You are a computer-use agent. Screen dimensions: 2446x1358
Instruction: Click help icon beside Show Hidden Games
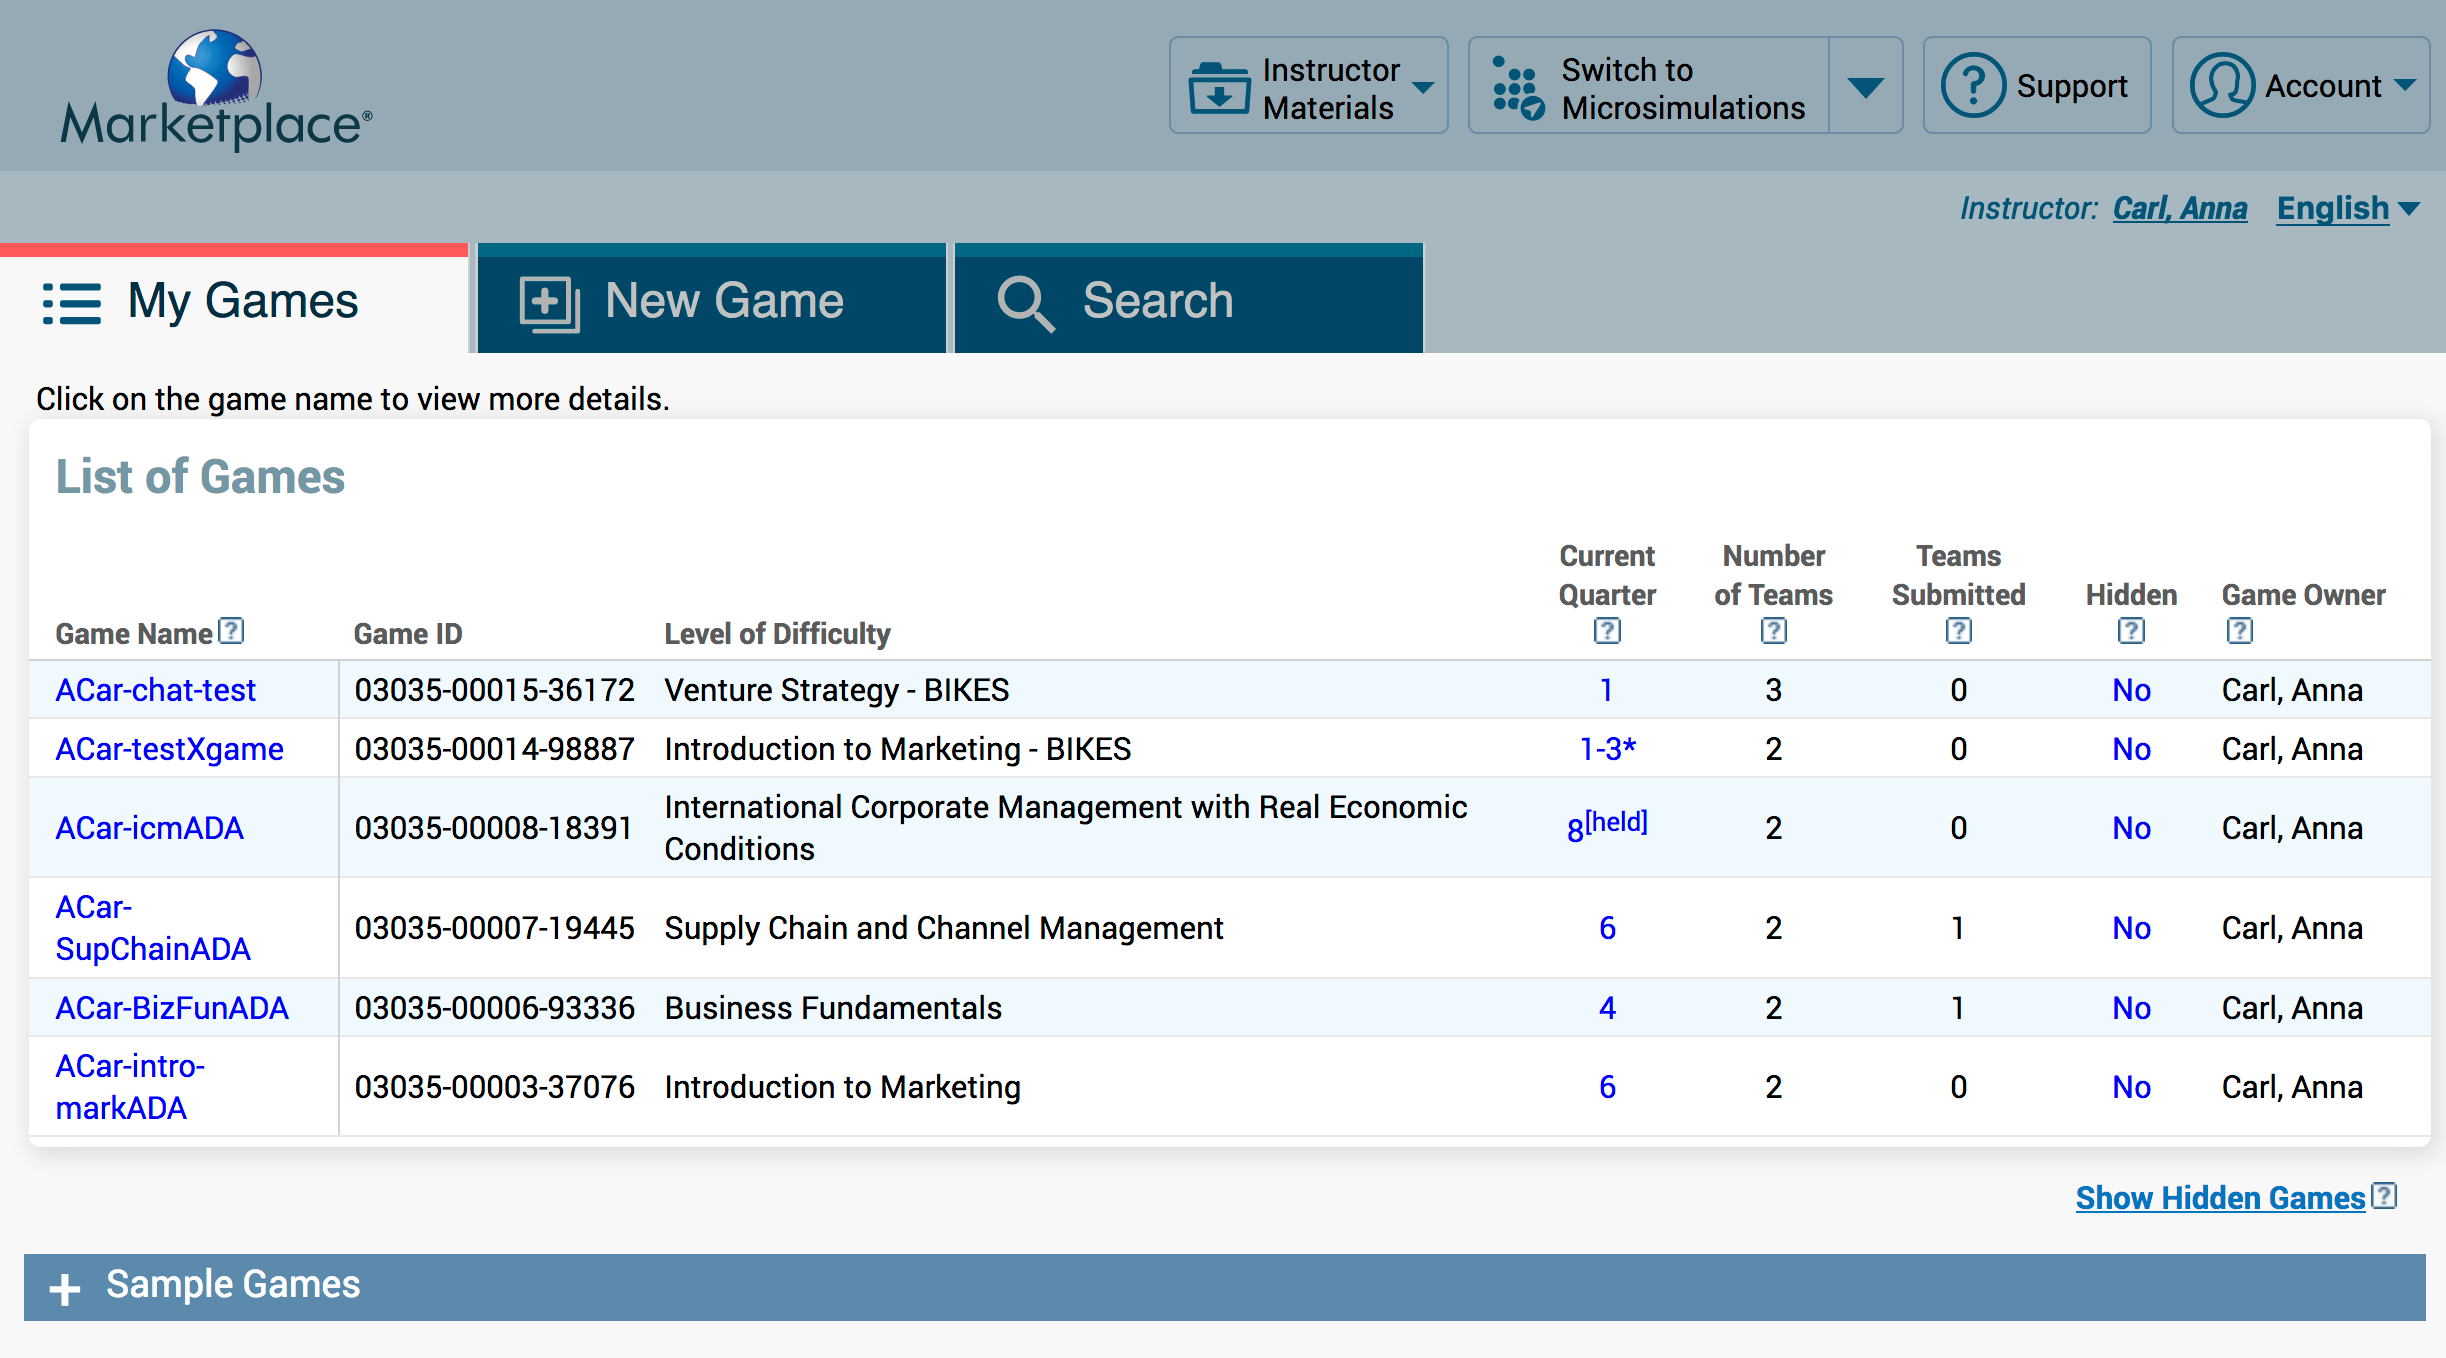tap(2385, 1196)
